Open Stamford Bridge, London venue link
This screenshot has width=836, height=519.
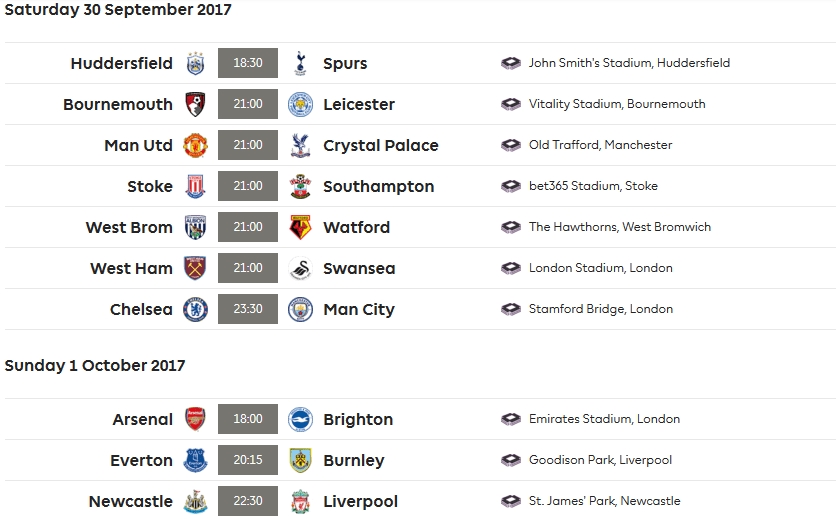601,309
